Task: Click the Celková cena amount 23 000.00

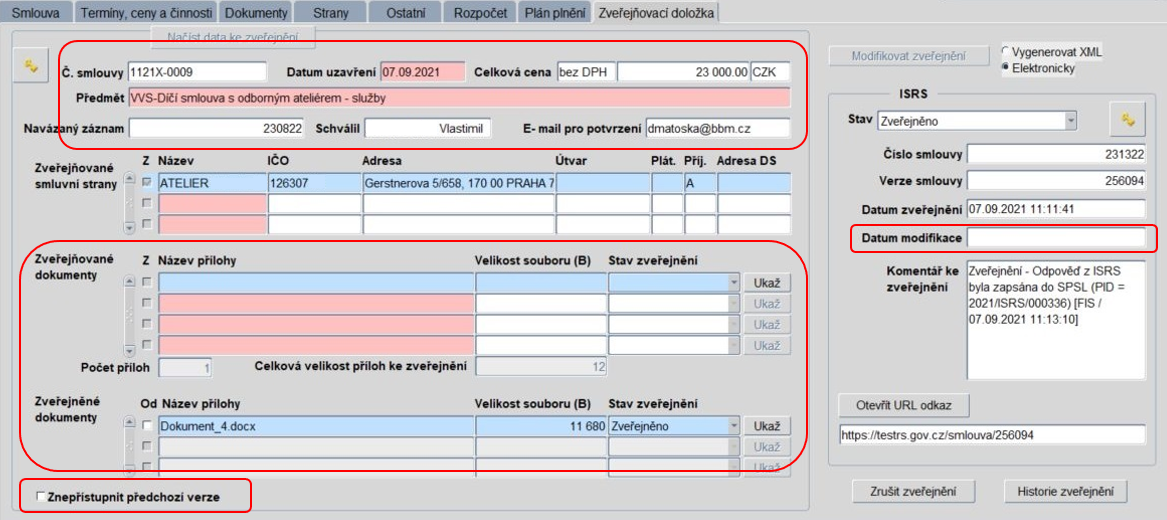Action: (682, 72)
